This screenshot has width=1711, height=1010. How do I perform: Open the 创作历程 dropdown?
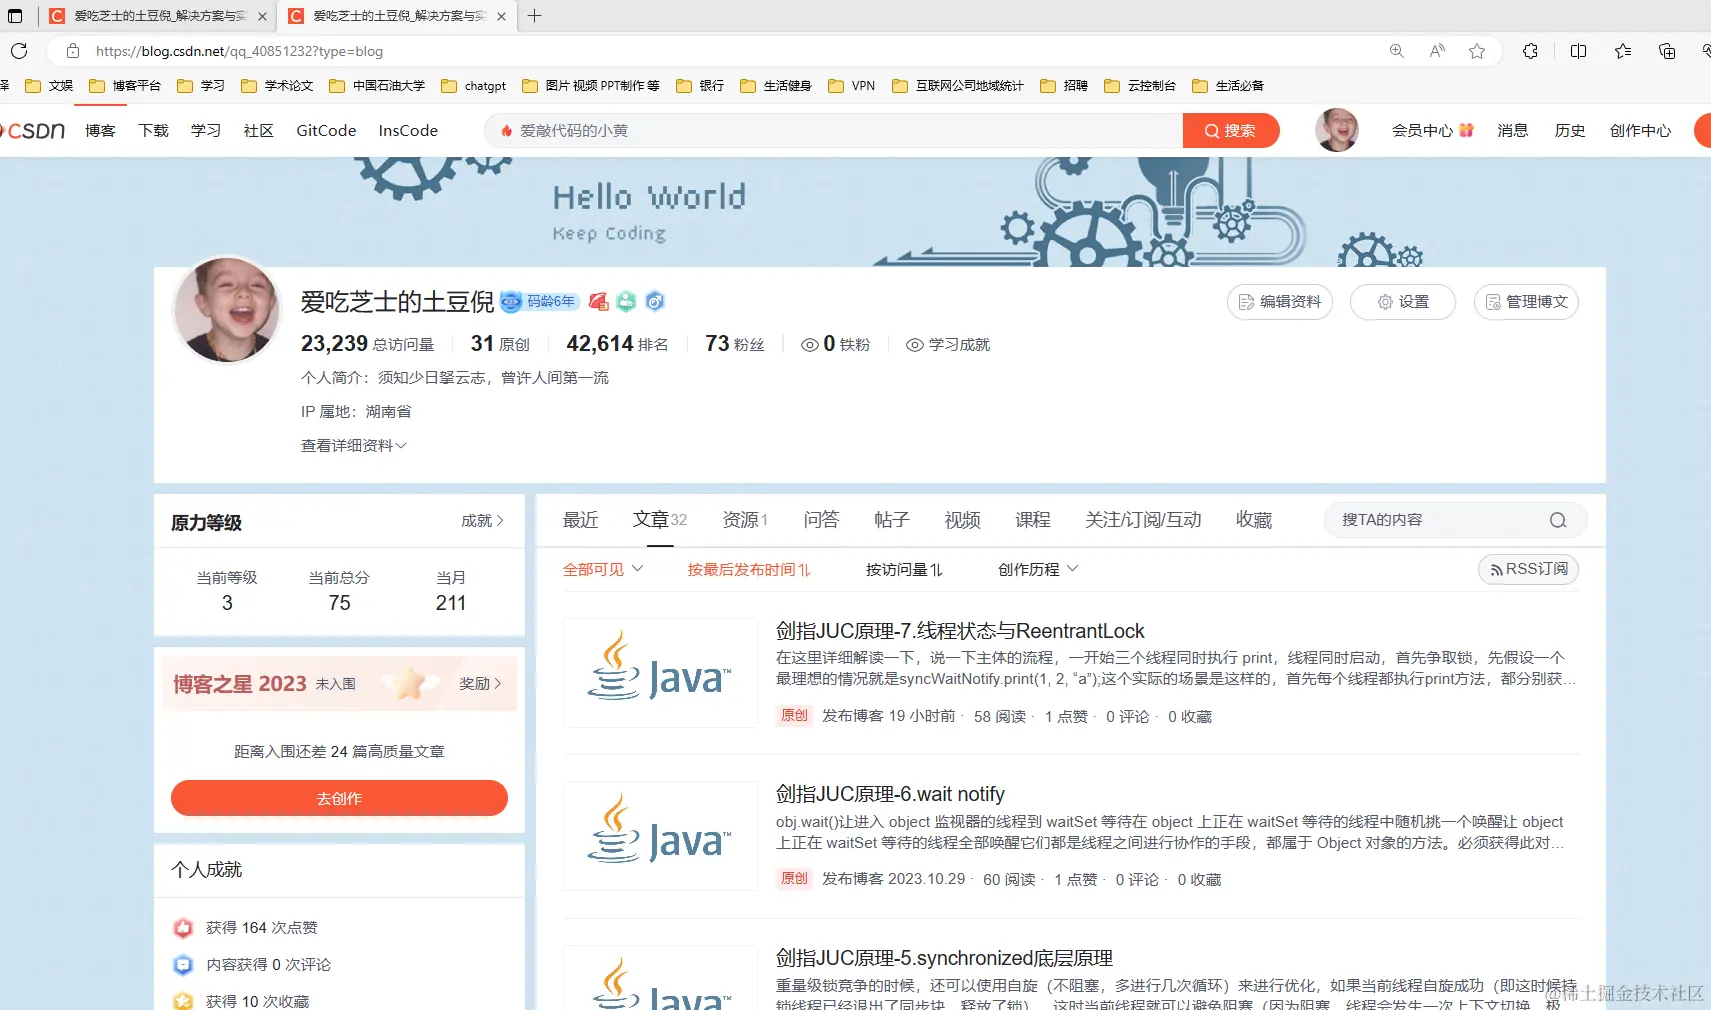click(1038, 569)
